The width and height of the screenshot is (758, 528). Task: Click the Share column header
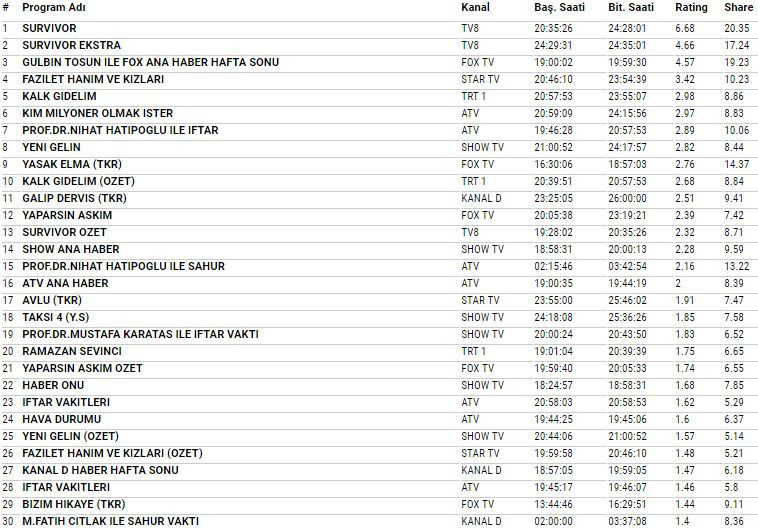[738, 7]
